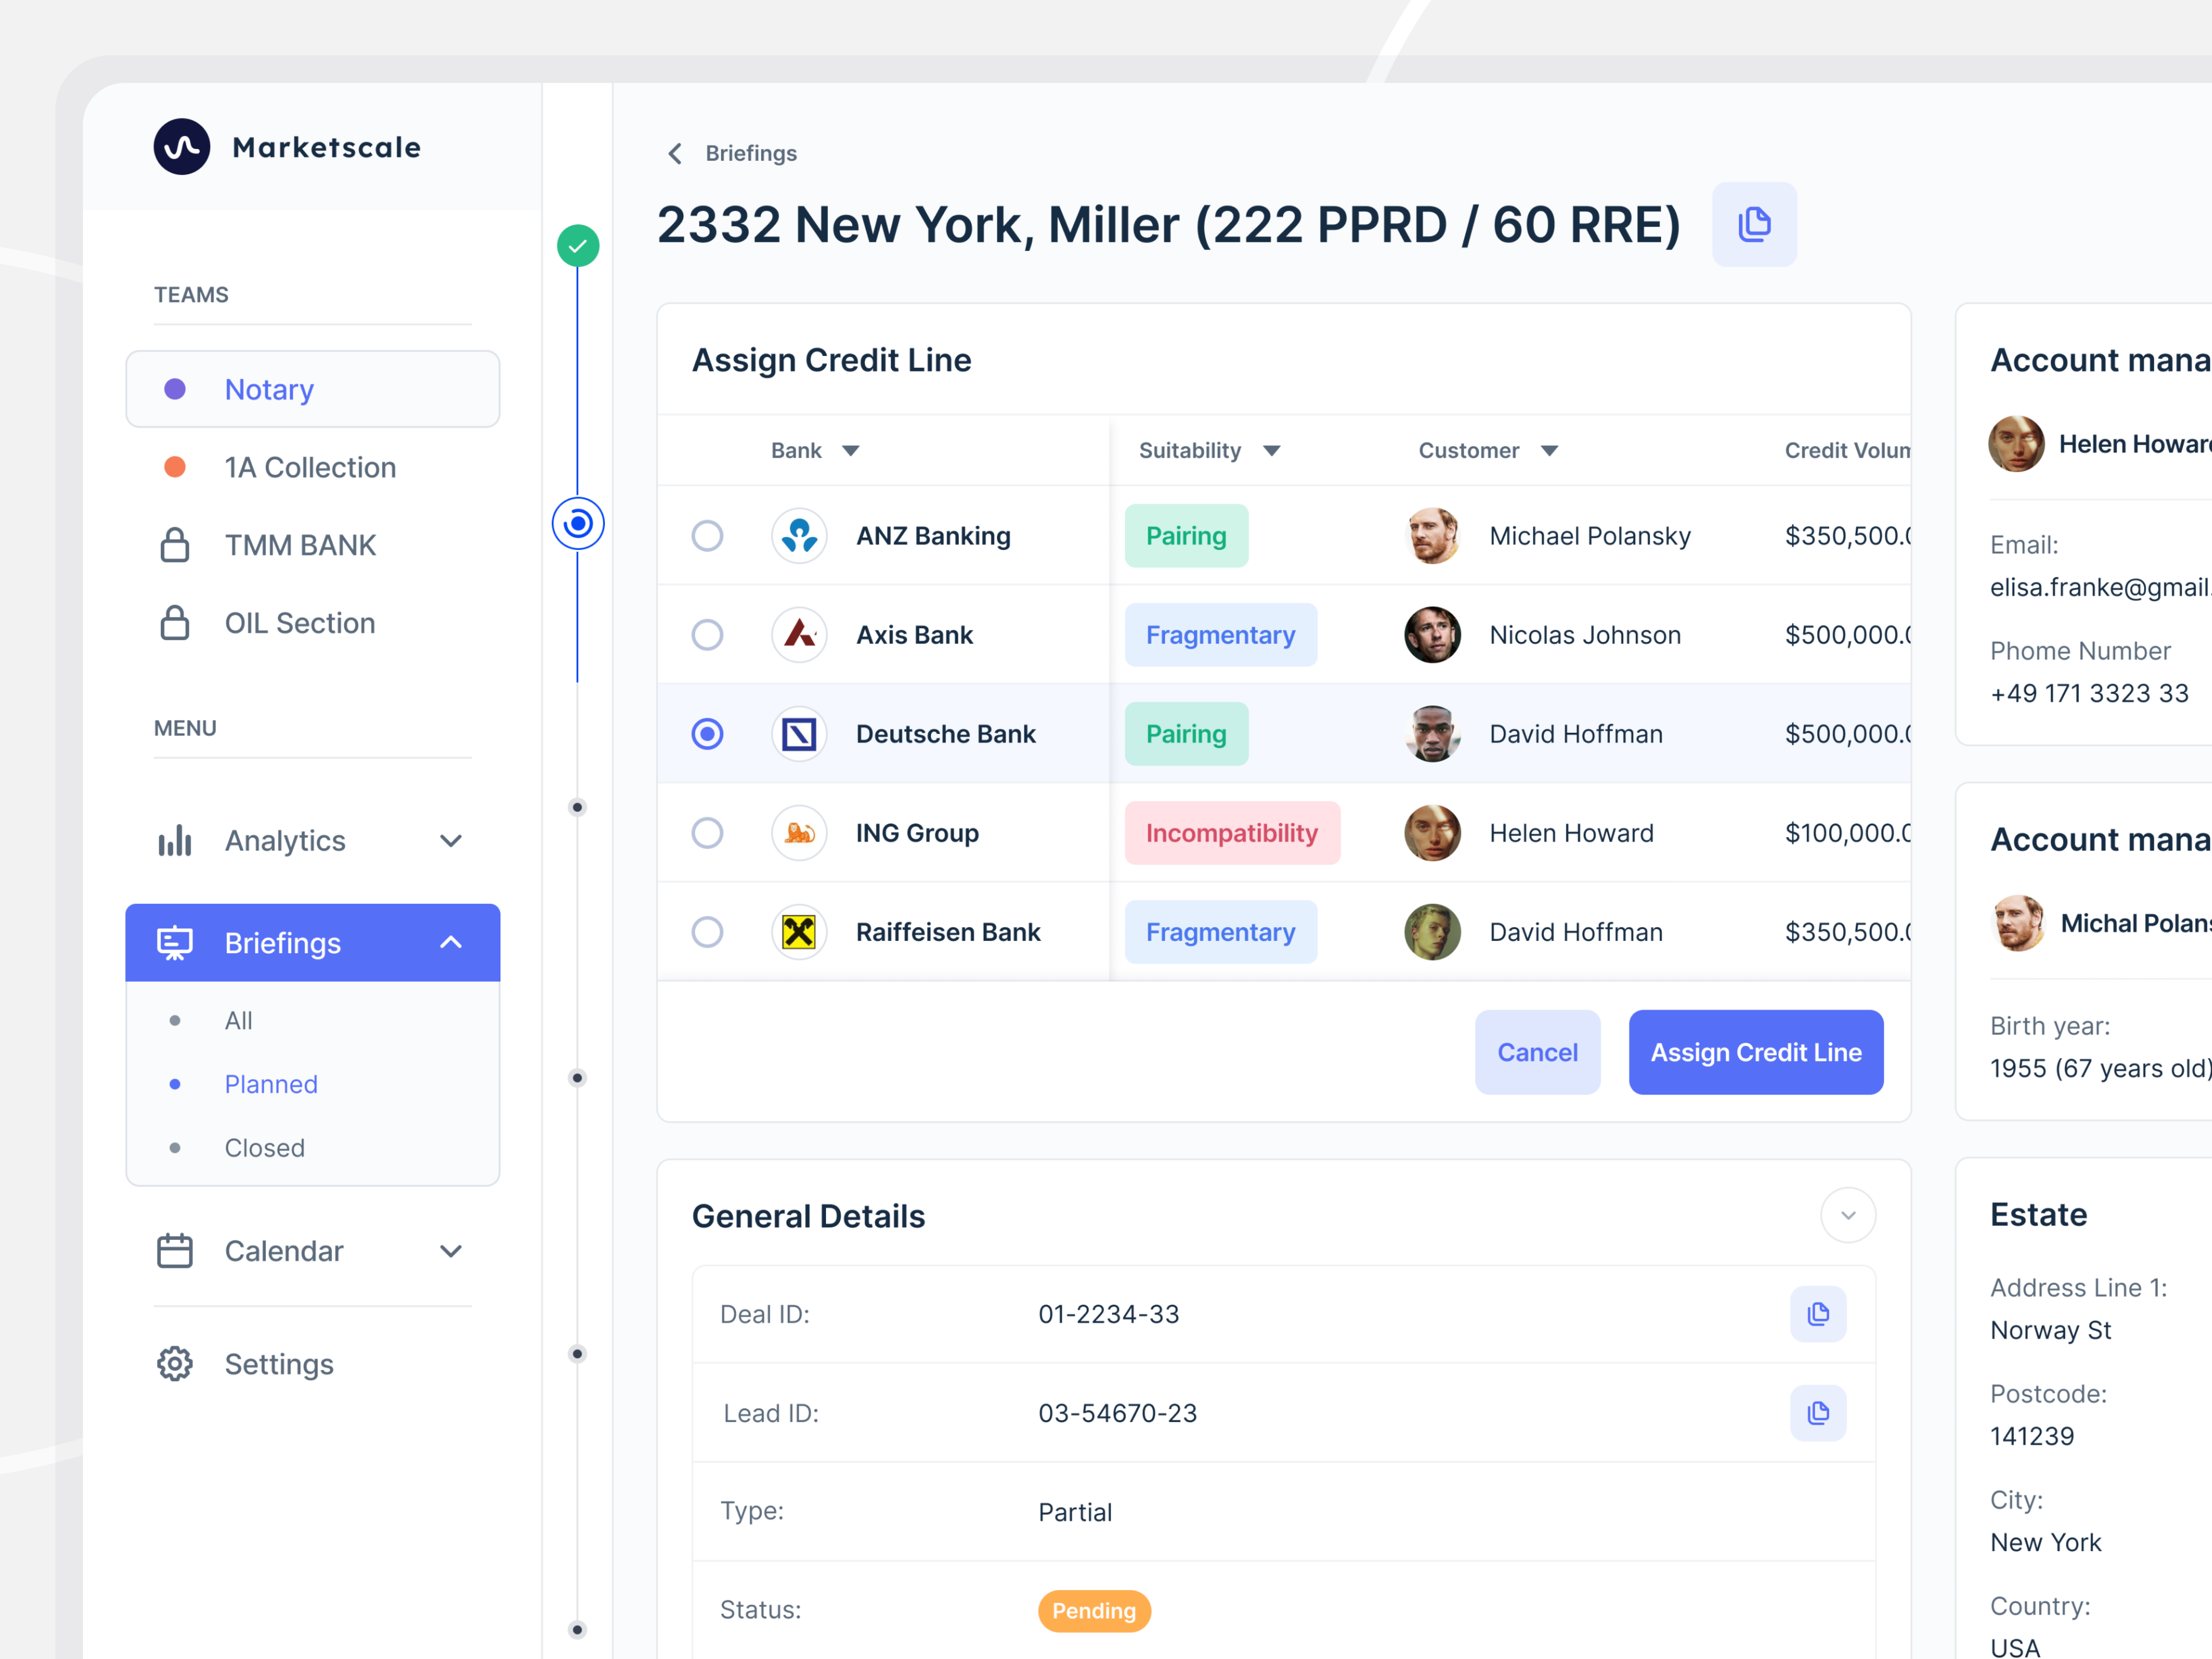2212x1659 pixels.
Task: Click the TMM BANK lock icon
Action: (x=175, y=545)
